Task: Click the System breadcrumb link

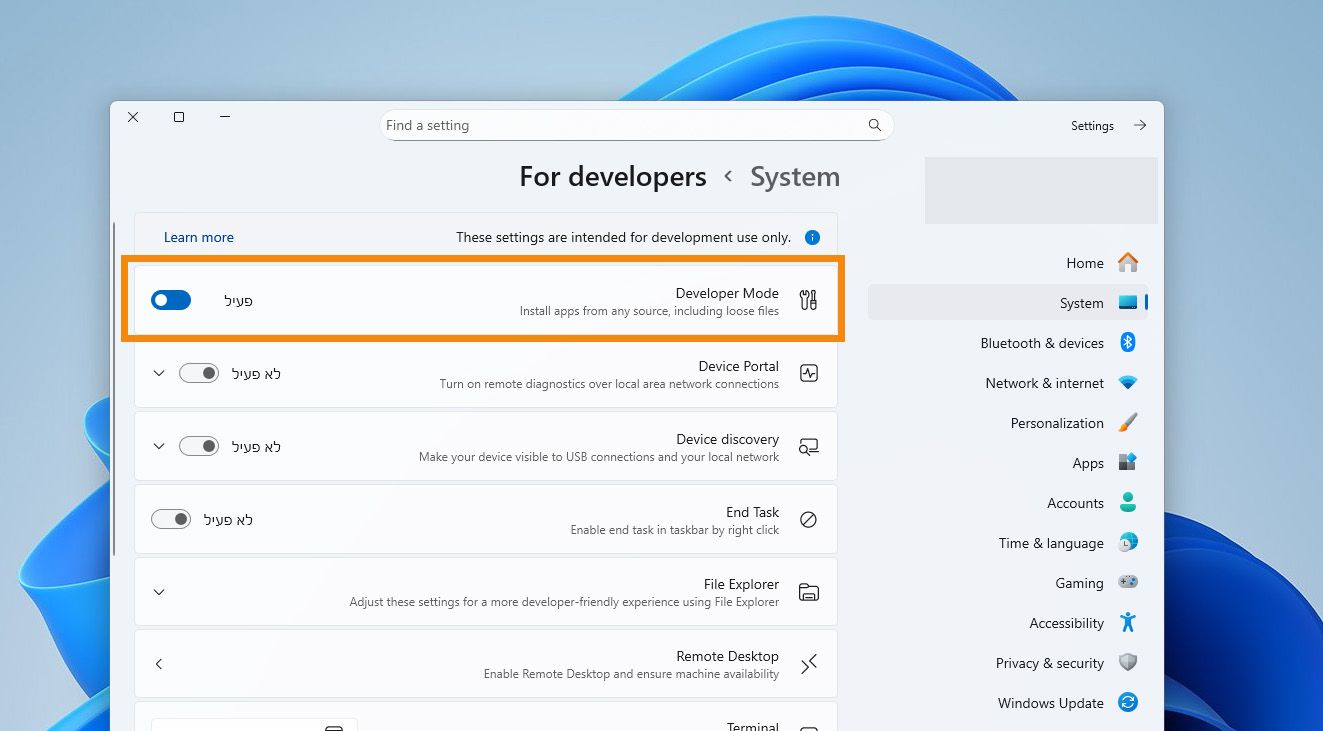Action: 795,177
